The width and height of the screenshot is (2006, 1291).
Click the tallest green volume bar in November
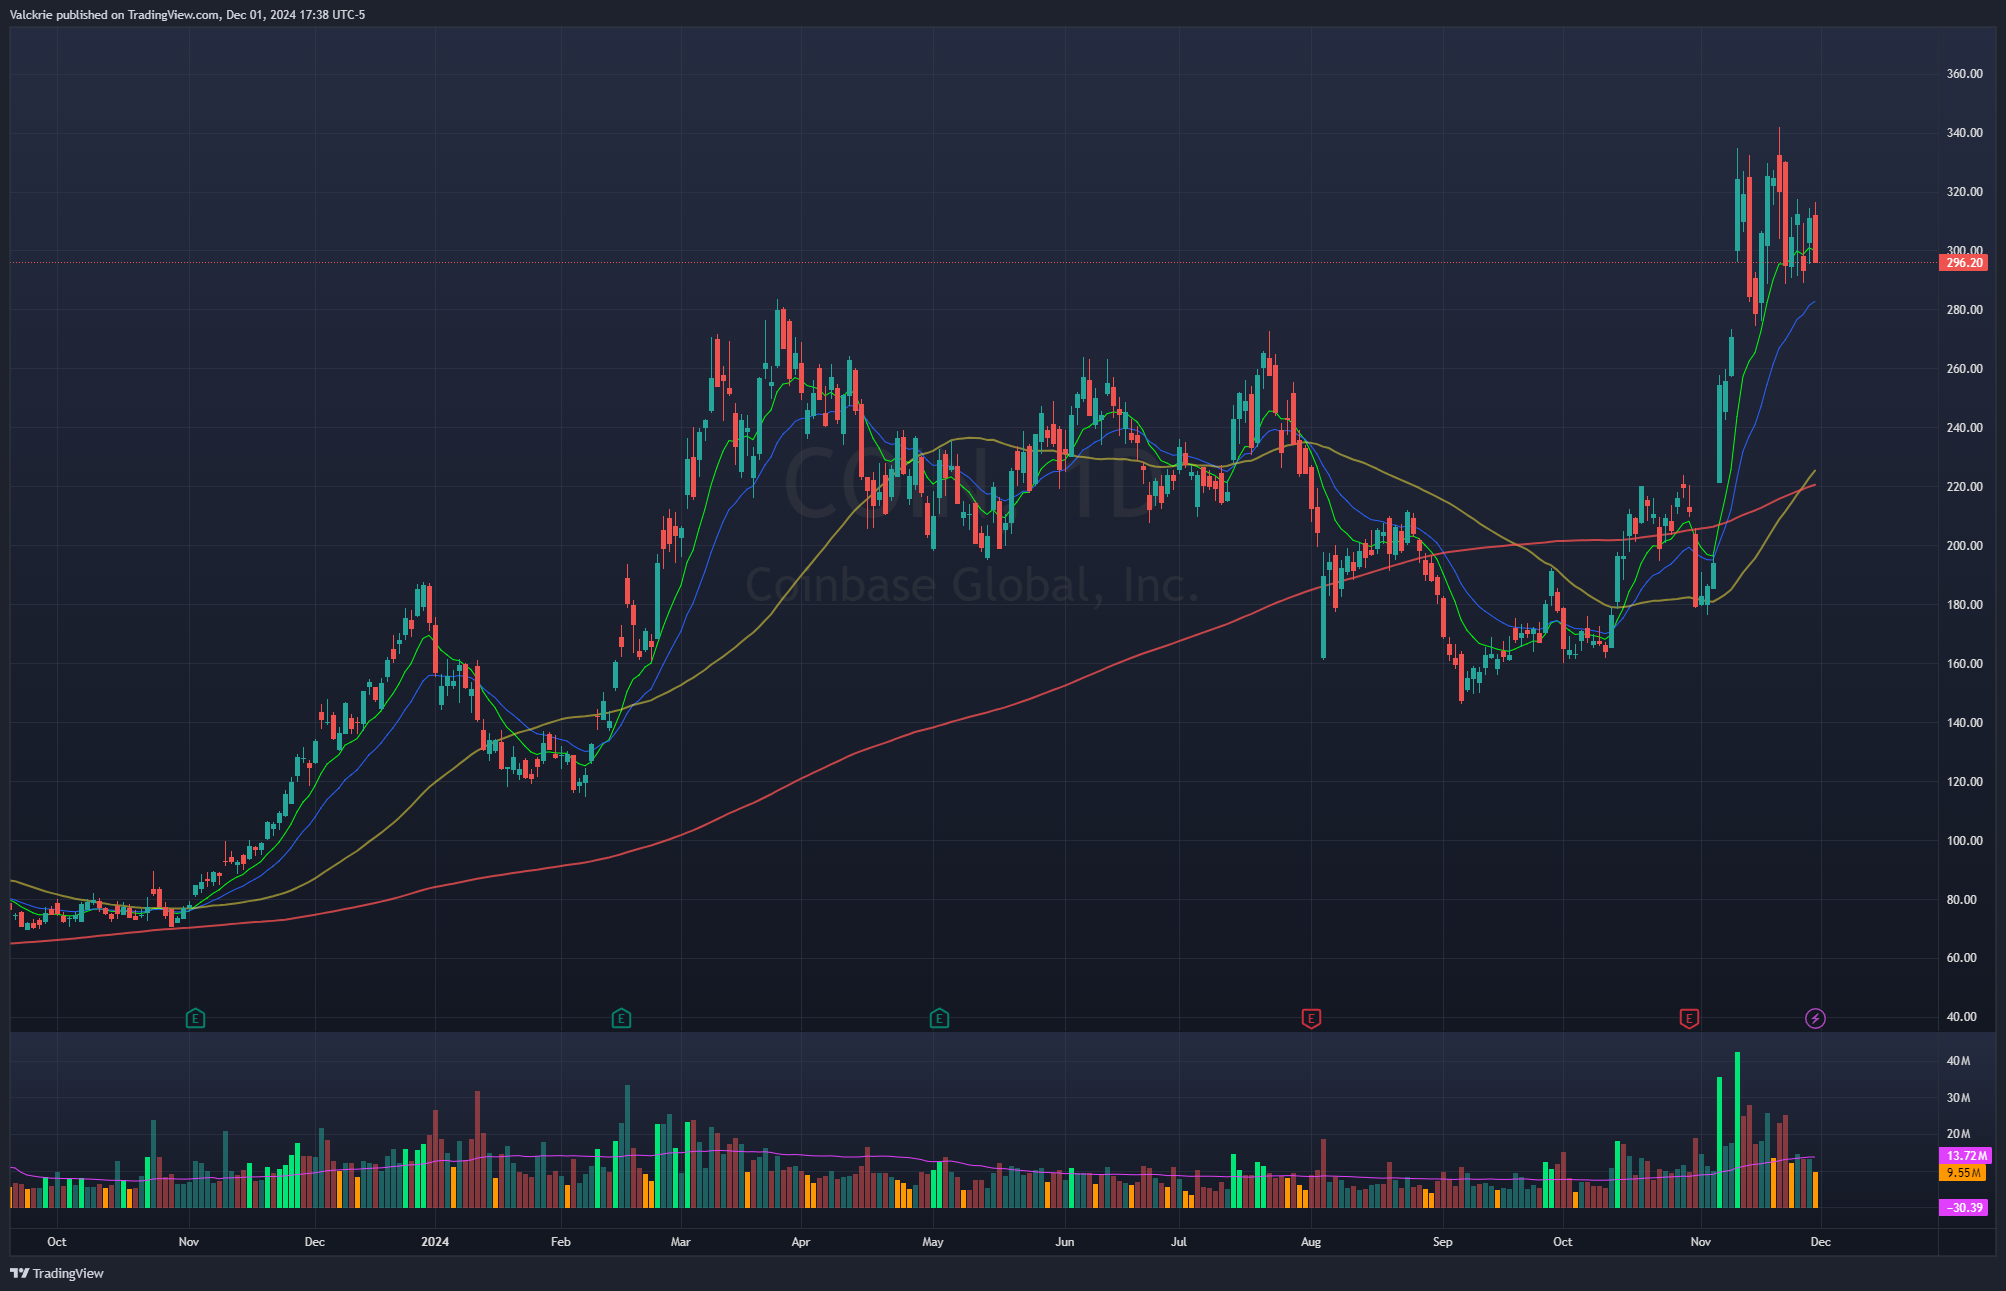pyautogui.click(x=1737, y=1130)
